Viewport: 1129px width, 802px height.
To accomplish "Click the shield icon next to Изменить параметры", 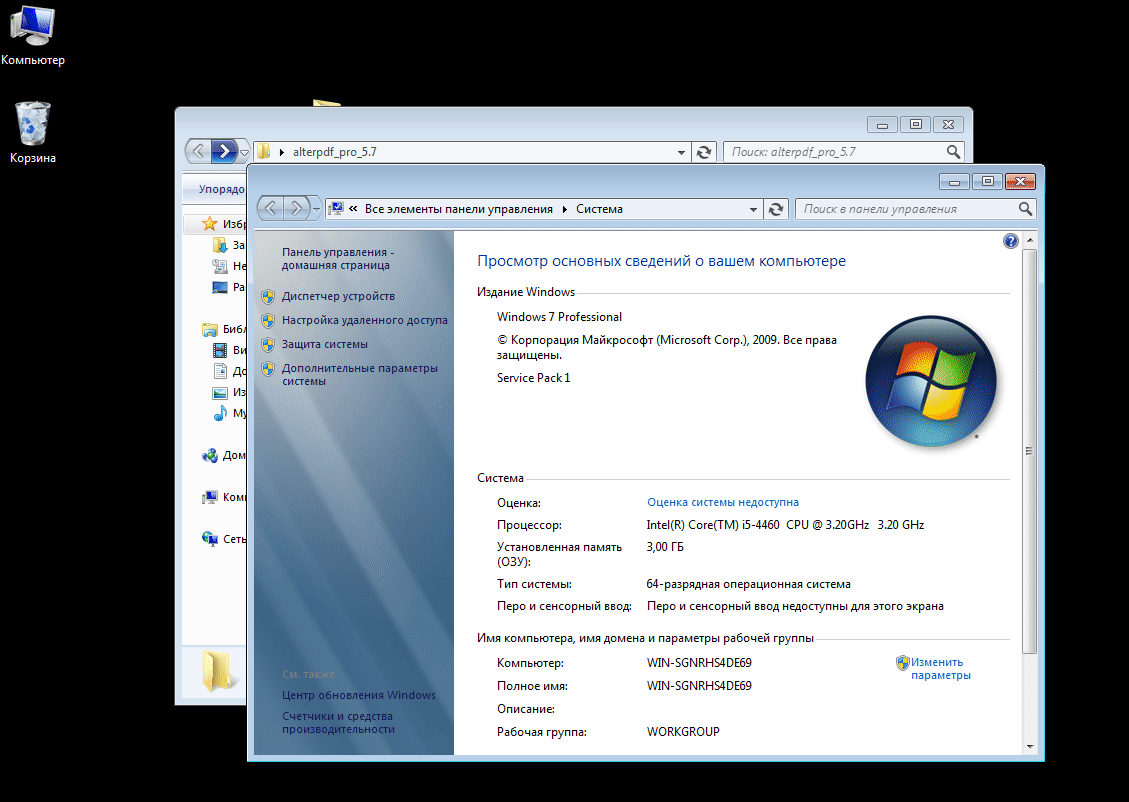I will tap(902, 662).
